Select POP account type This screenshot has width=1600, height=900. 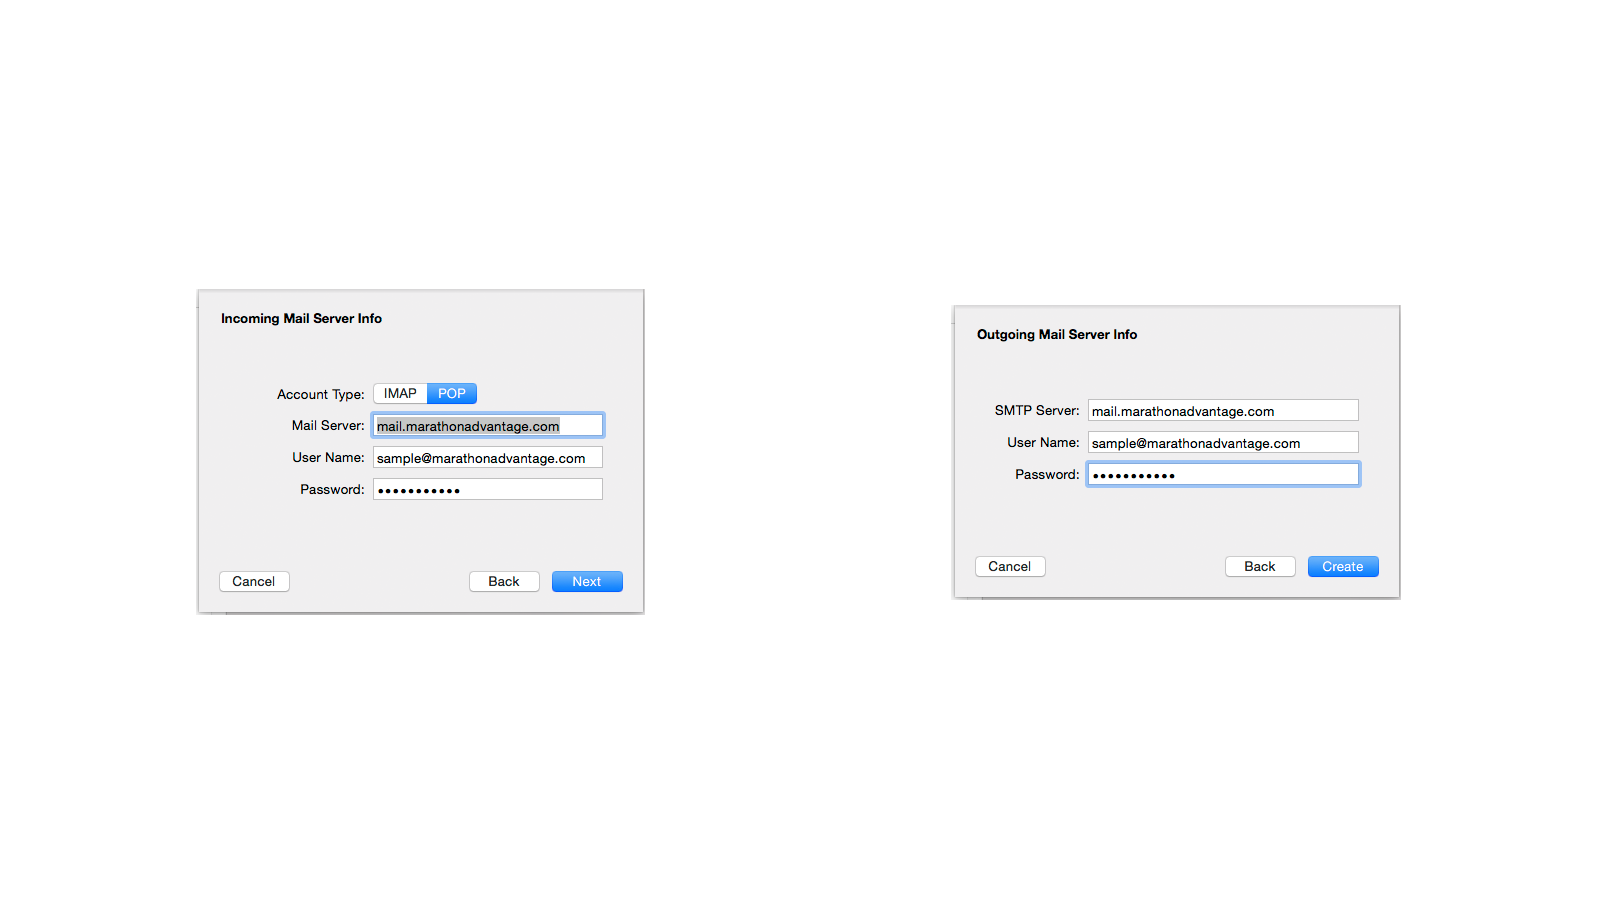pyautogui.click(x=452, y=394)
